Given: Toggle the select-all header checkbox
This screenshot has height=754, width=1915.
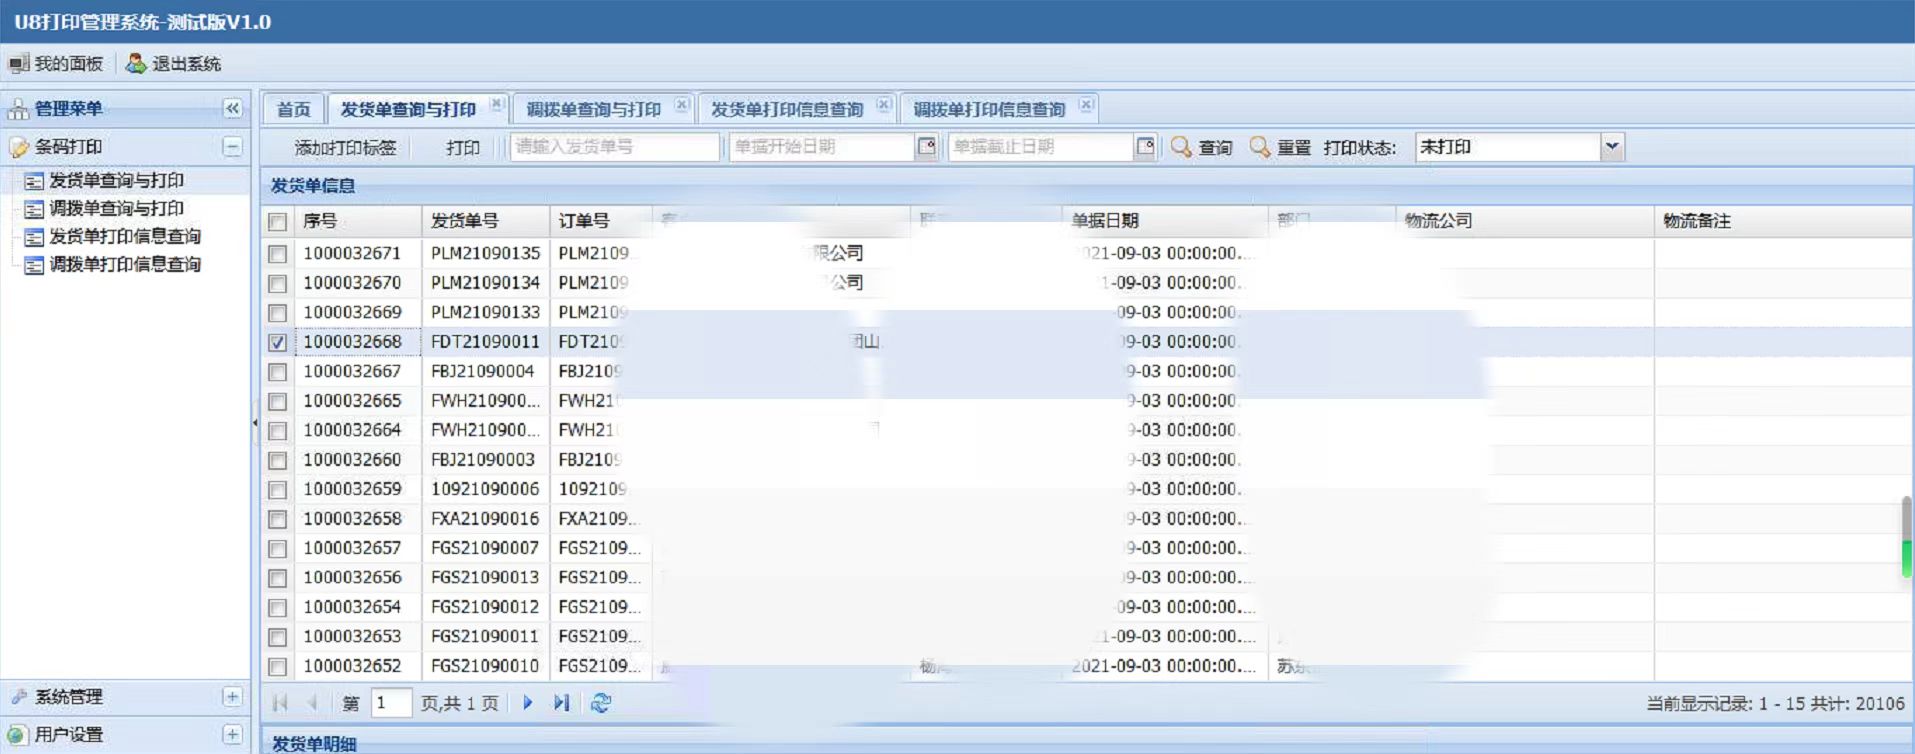Looking at the screenshot, I should 277,222.
